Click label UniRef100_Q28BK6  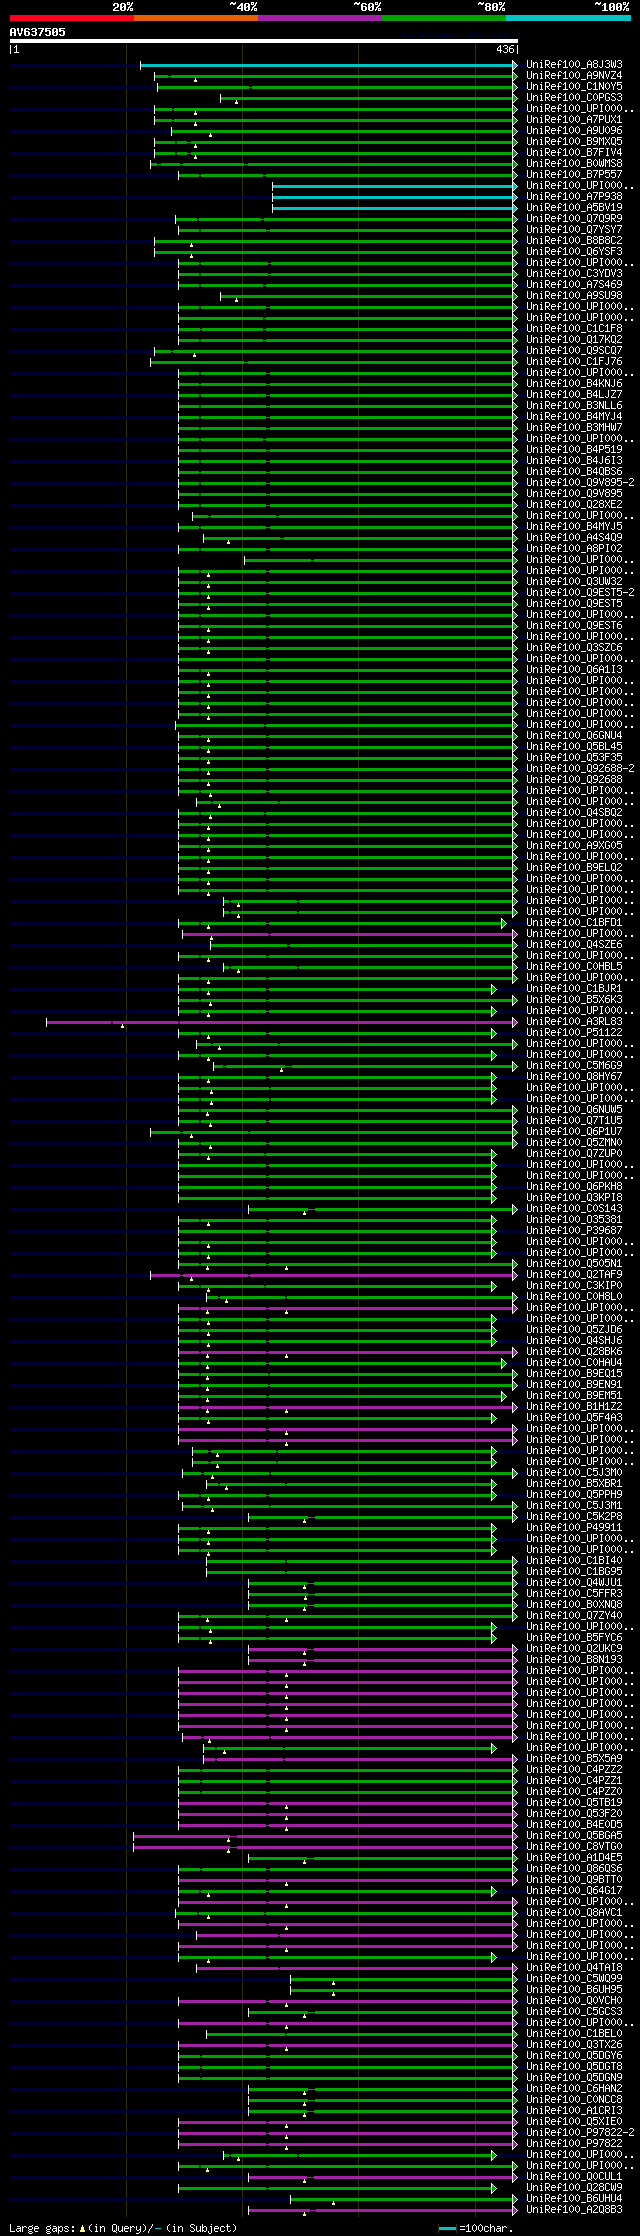[574, 1352]
